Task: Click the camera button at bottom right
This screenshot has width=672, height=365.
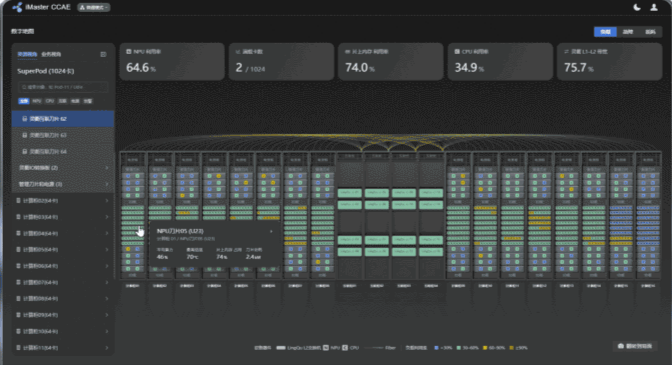Action: pyautogui.click(x=635, y=346)
